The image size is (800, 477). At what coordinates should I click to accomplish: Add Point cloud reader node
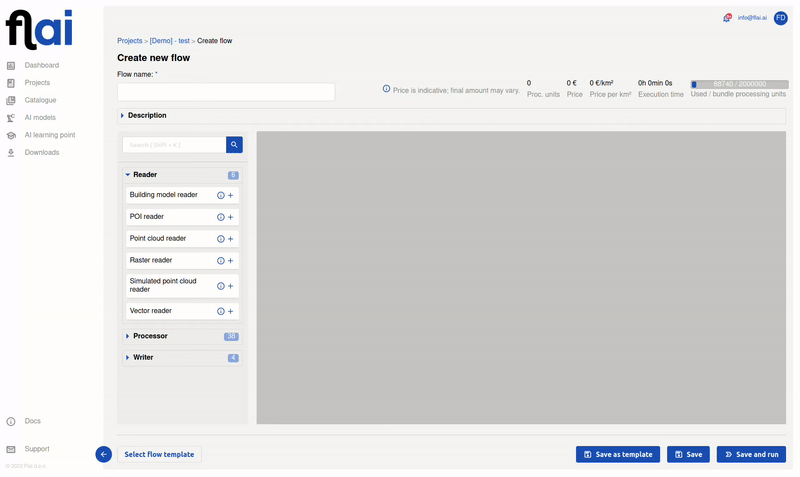231,239
